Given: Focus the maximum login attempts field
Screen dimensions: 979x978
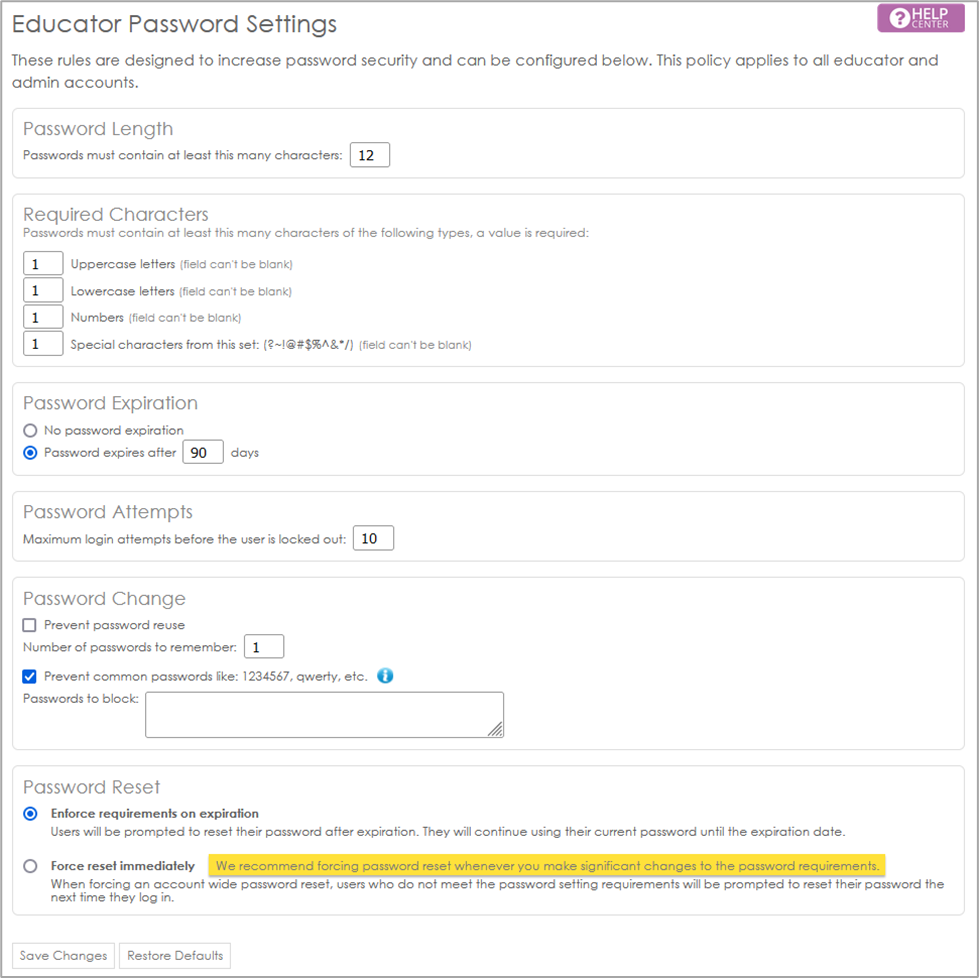Looking at the screenshot, I should pos(373,539).
